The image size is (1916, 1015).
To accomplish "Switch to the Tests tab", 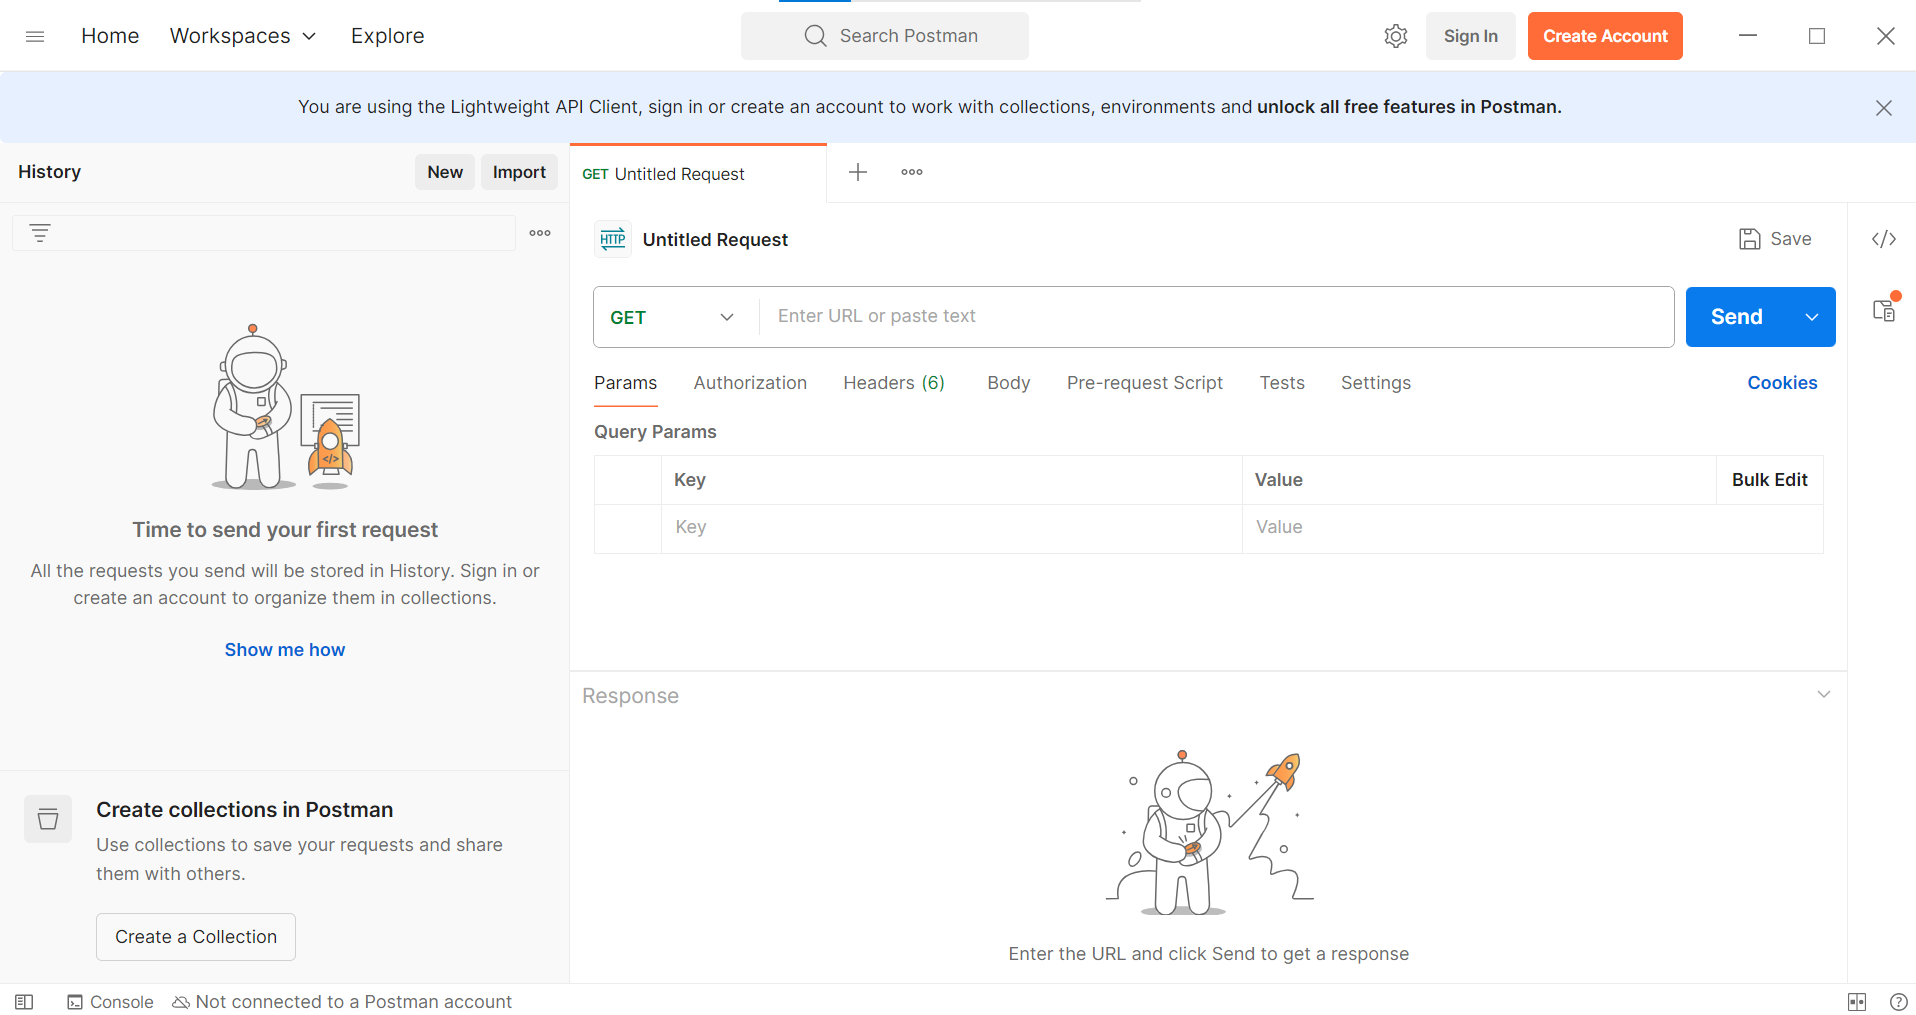I will tap(1282, 383).
